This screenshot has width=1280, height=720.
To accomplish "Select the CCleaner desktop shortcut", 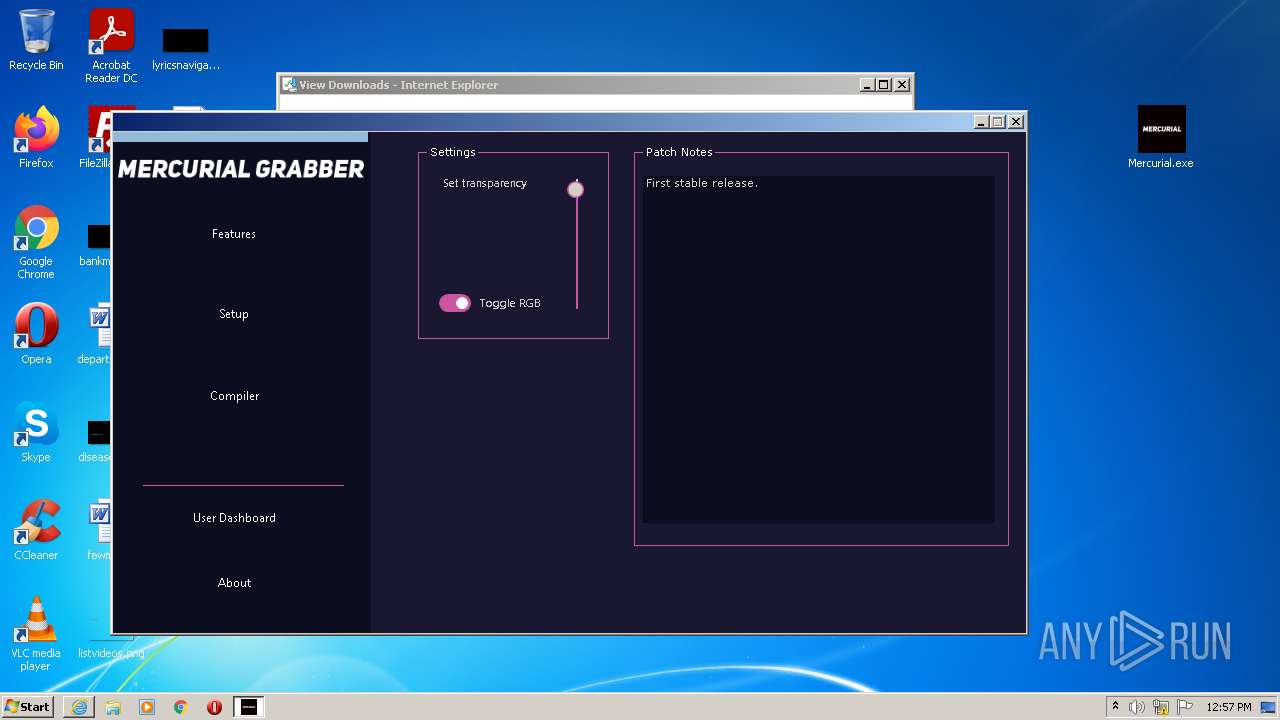I will pos(36,529).
